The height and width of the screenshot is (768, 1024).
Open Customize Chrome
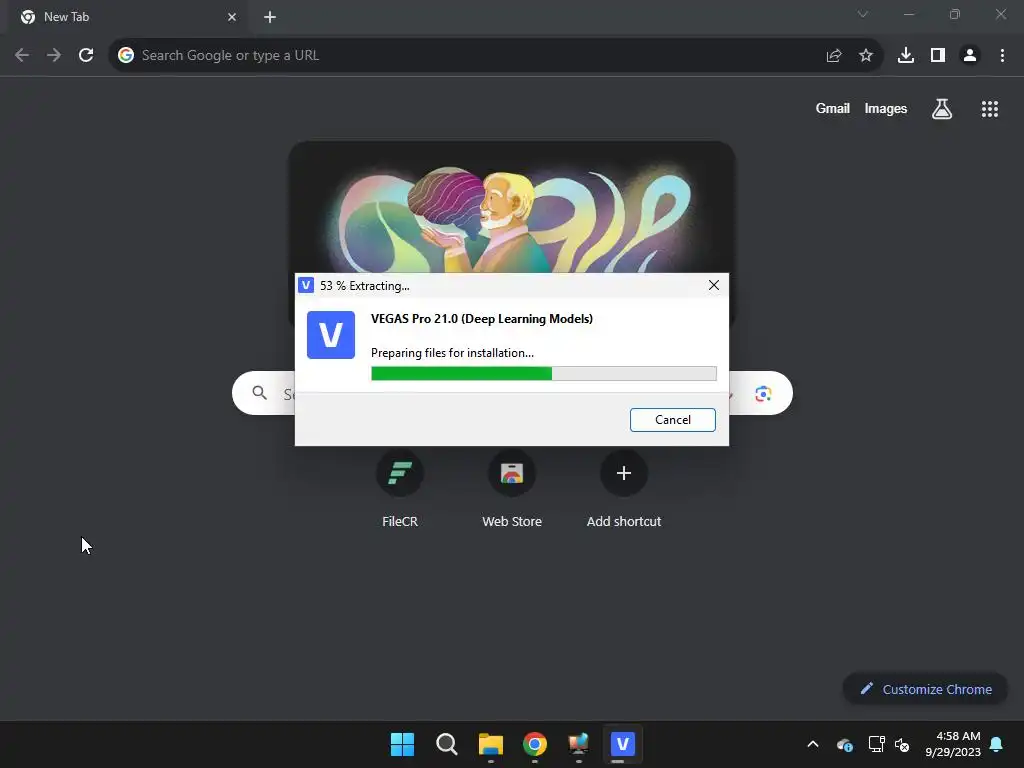pyautogui.click(x=925, y=689)
